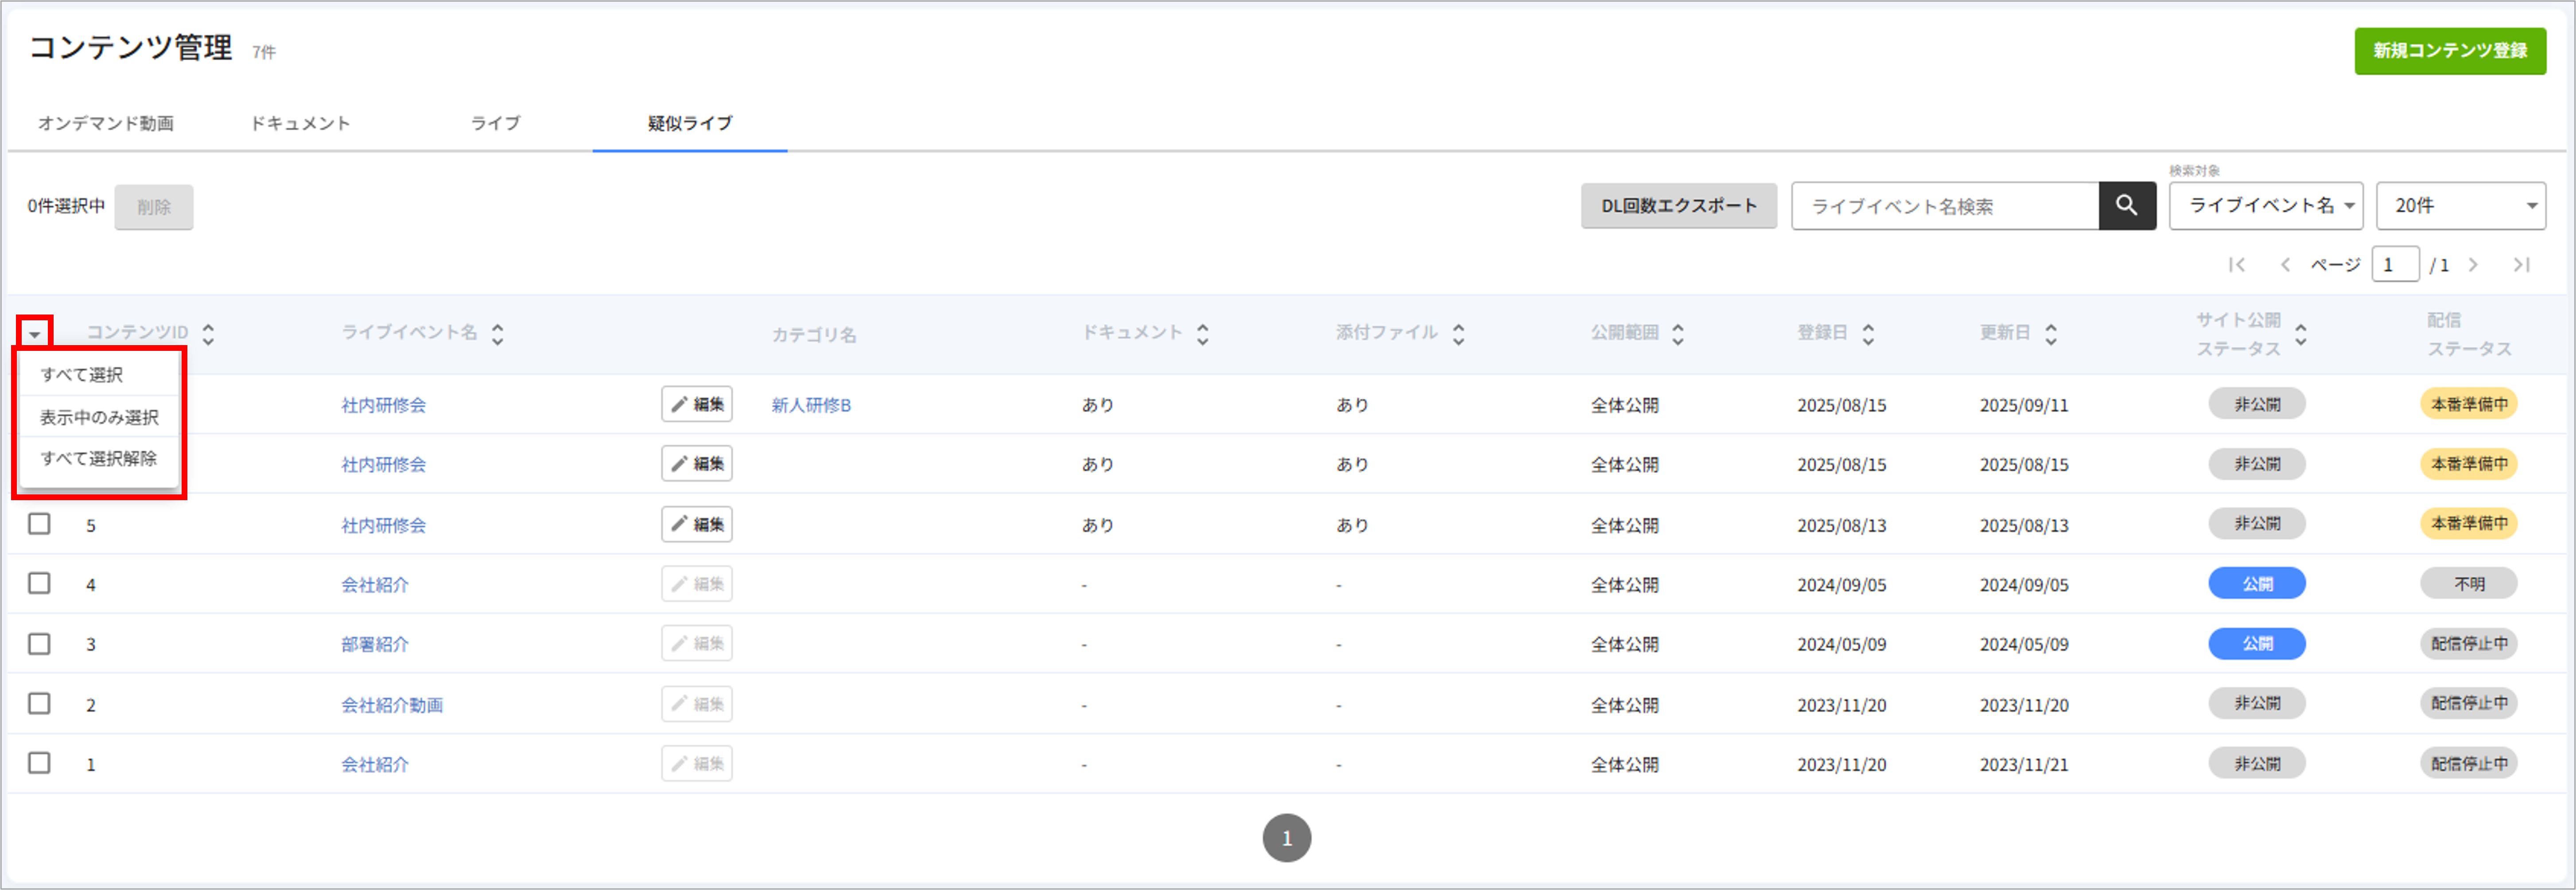The image size is (2576, 890).
Task: Sort by 公開範囲 column arrows
Action: 1678,334
